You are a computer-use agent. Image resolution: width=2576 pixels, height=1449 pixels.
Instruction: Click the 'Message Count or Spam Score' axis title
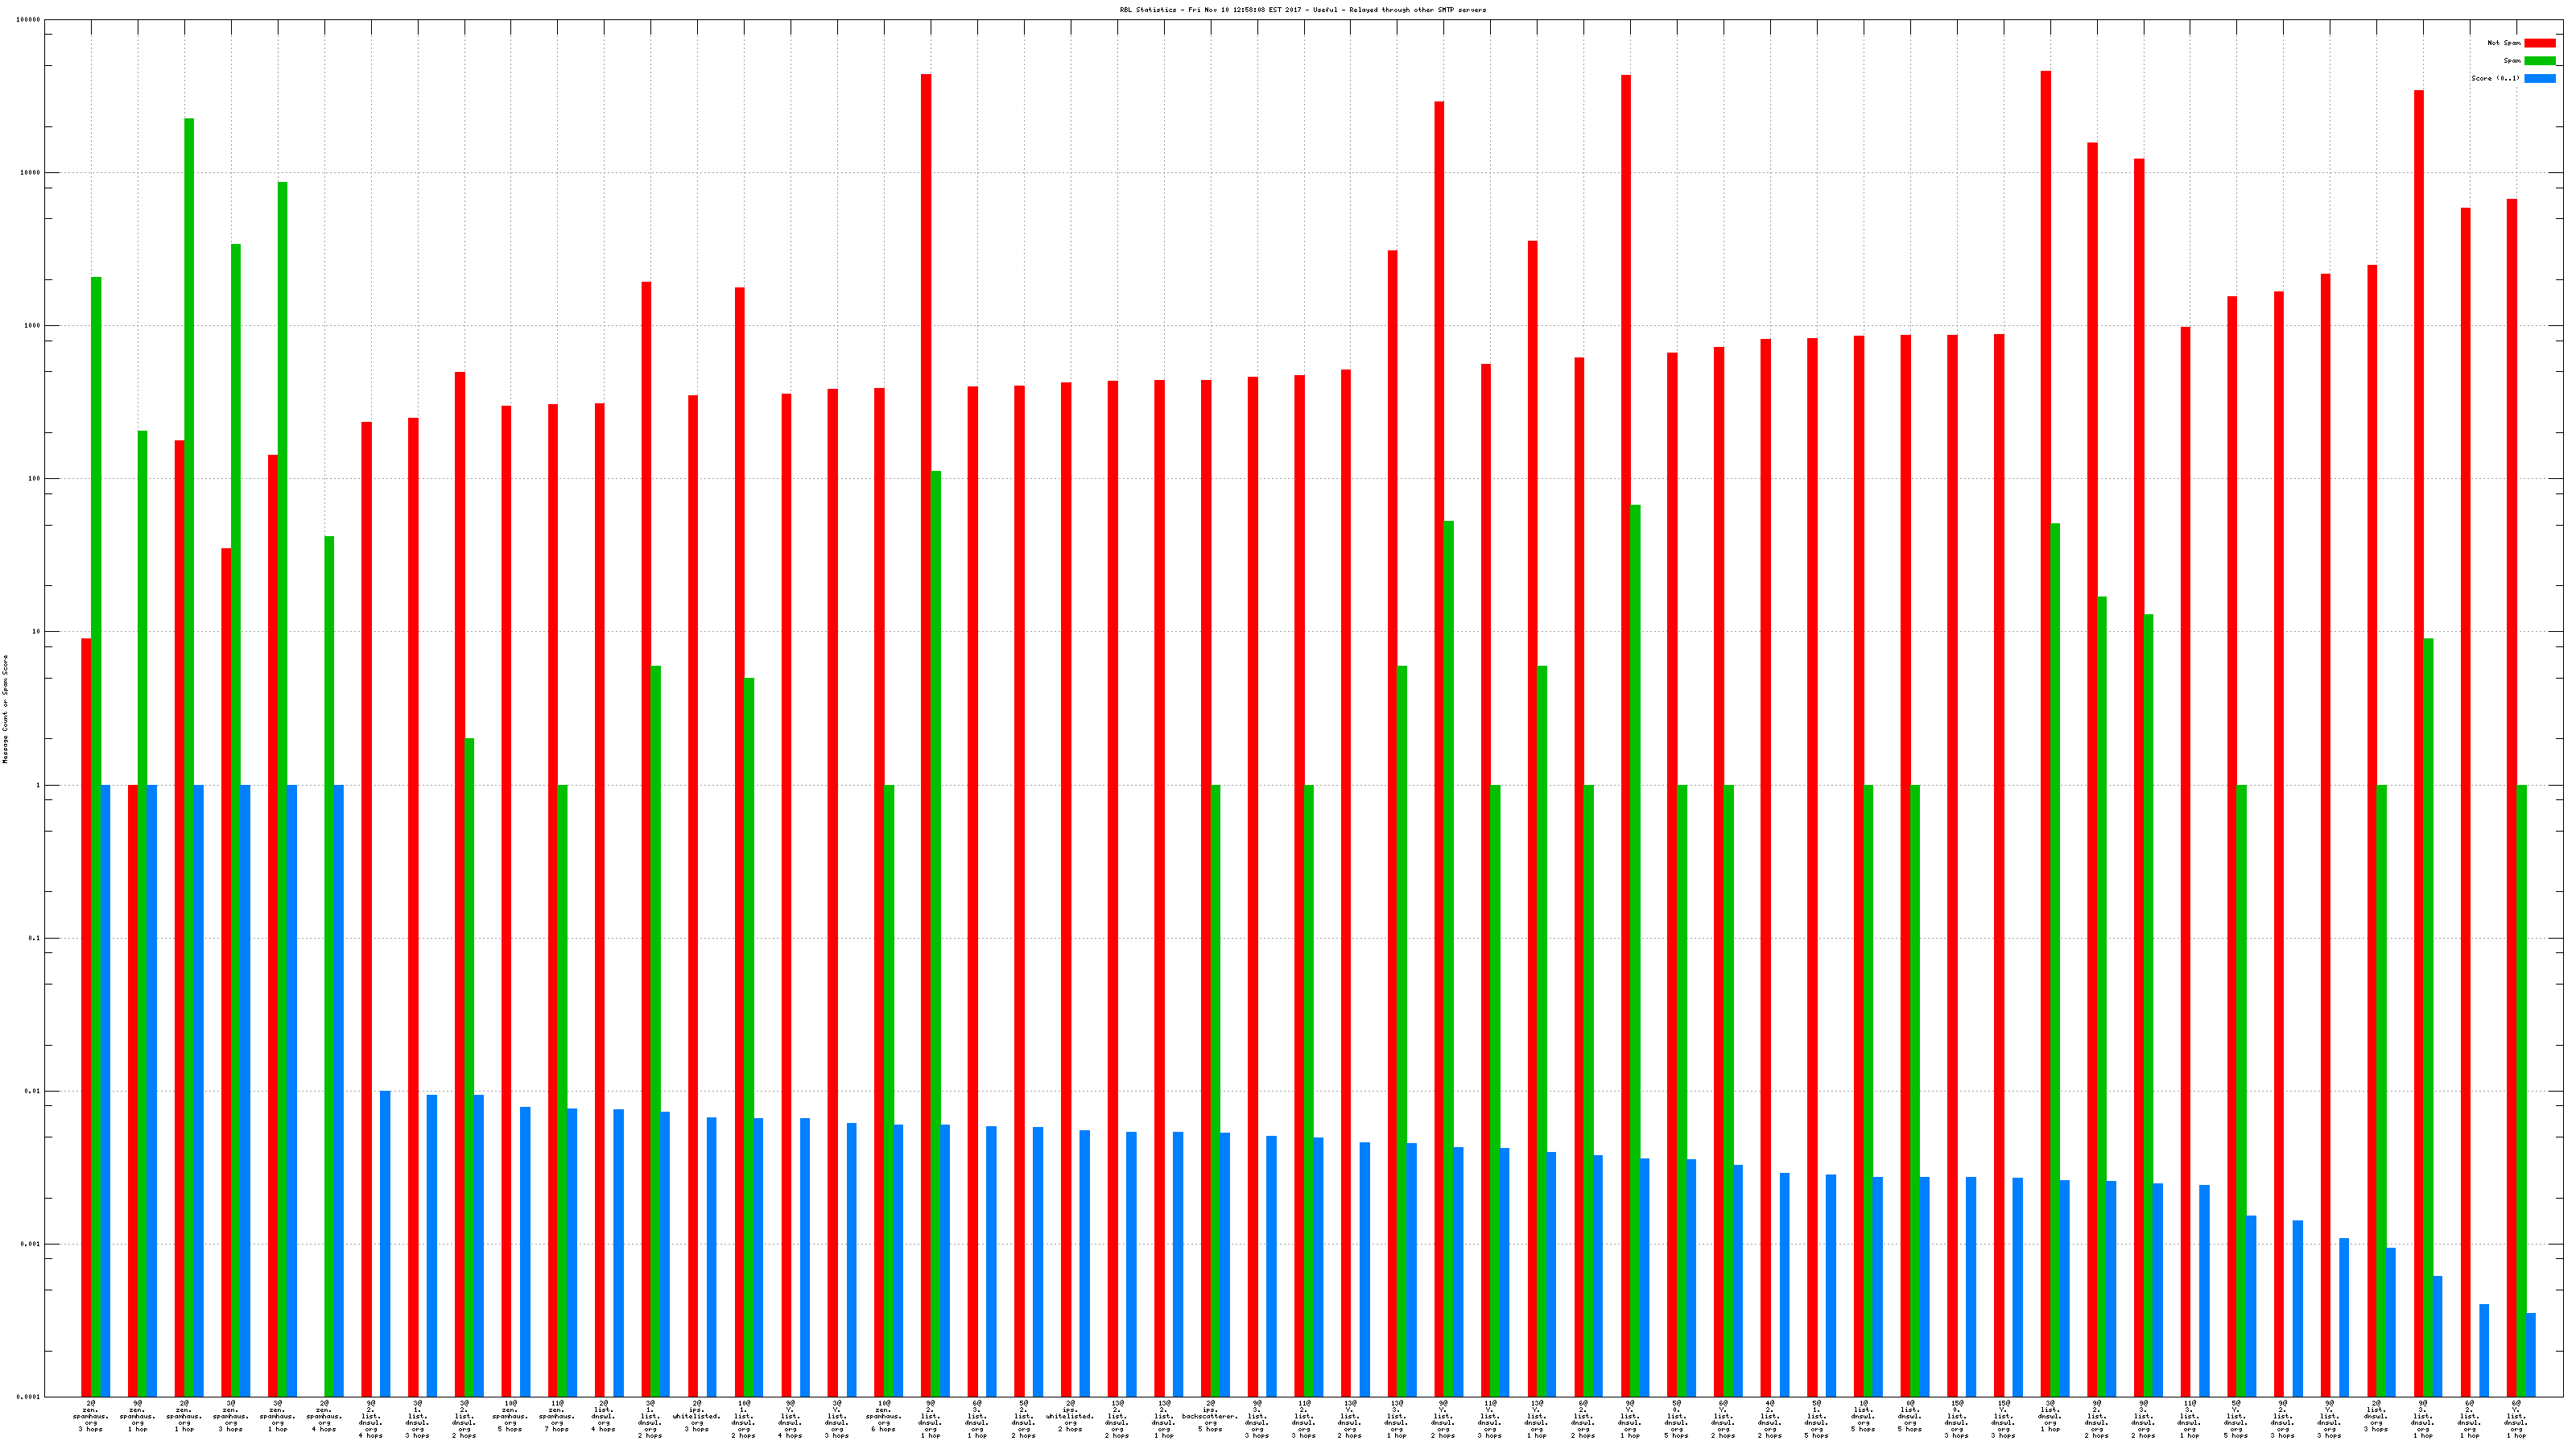(x=5, y=709)
